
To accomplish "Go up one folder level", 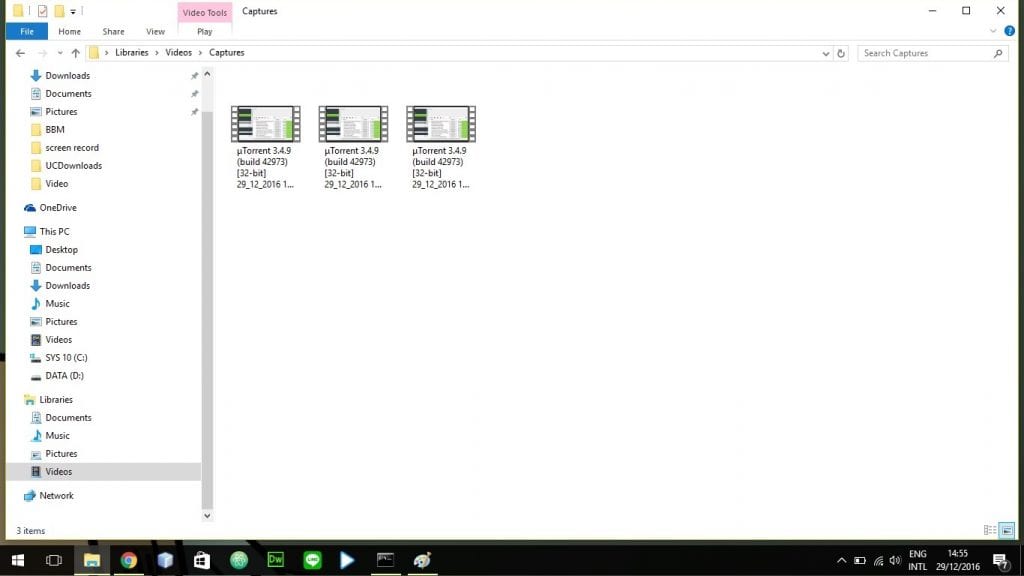I will pos(76,53).
